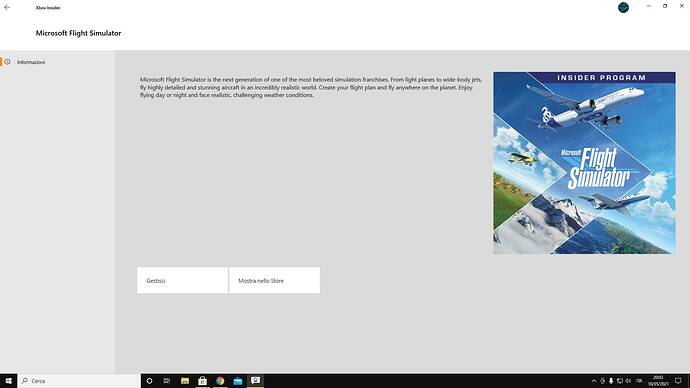Viewport: 690px width, 388px height.
Task: Switch to Google Chrome in the taskbar
Action: (220, 381)
